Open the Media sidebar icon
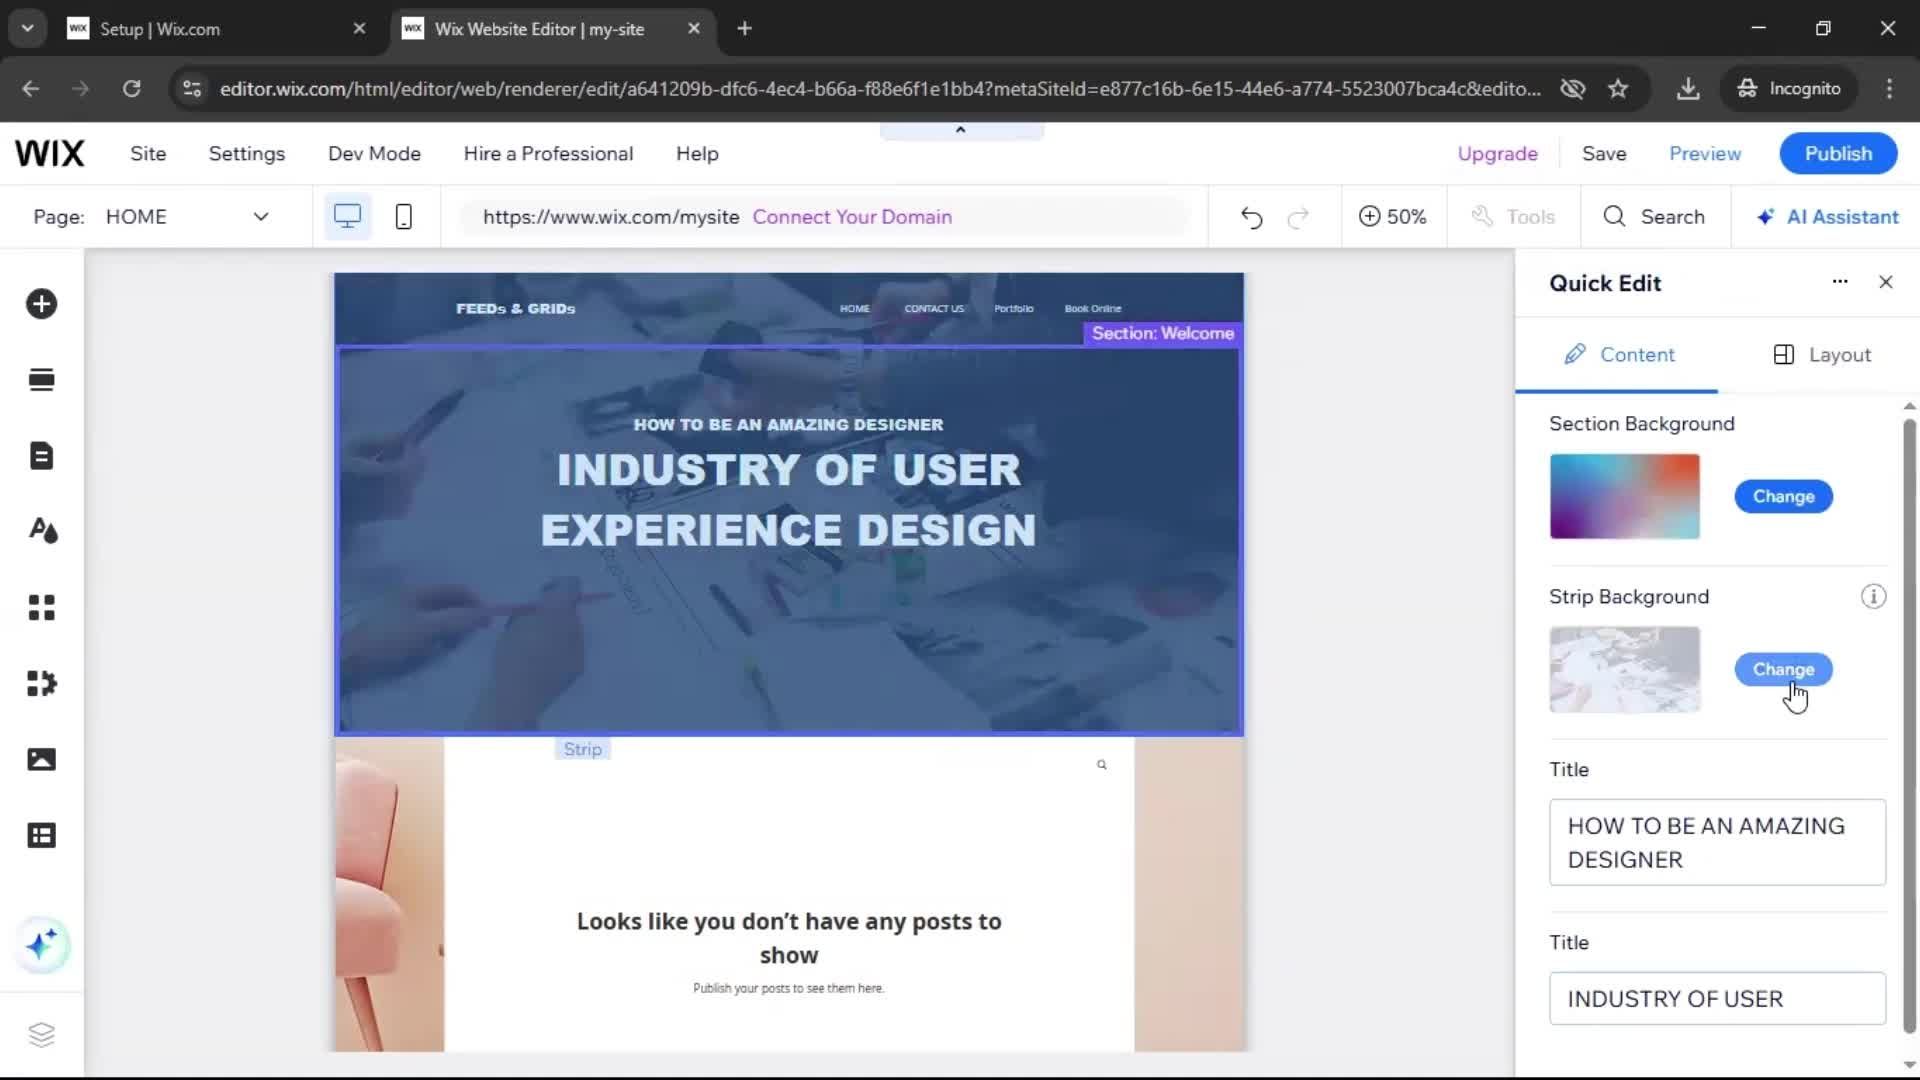The height and width of the screenshot is (1080, 1920). 41,759
